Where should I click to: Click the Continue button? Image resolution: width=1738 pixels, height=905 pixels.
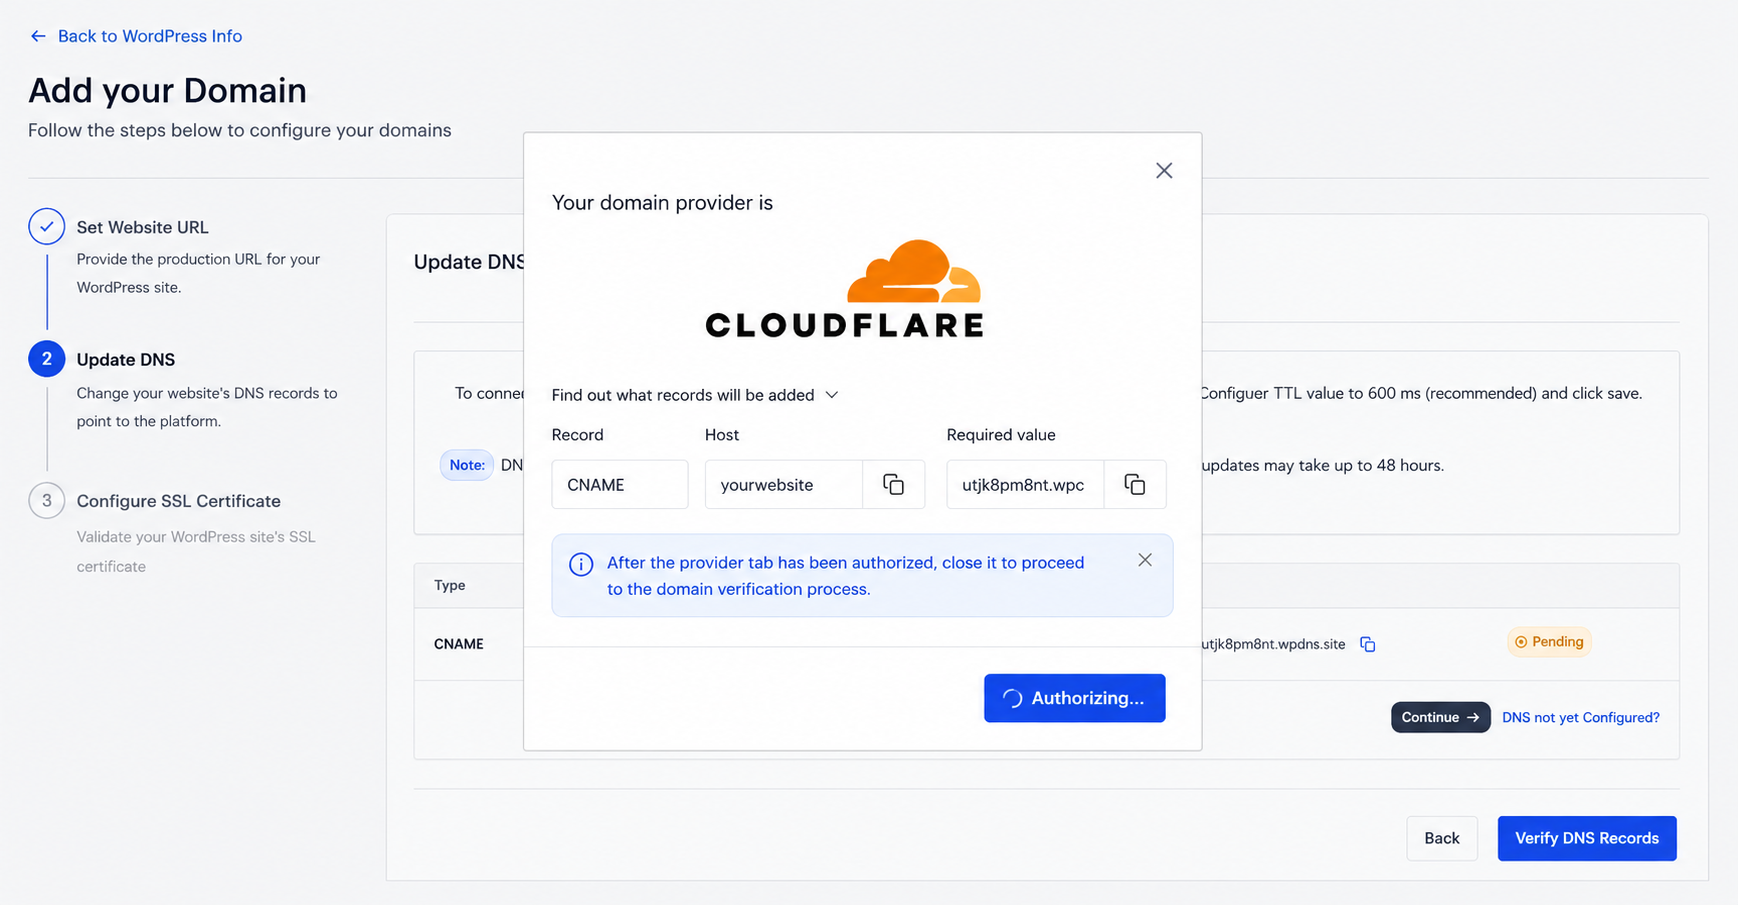coord(1440,717)
